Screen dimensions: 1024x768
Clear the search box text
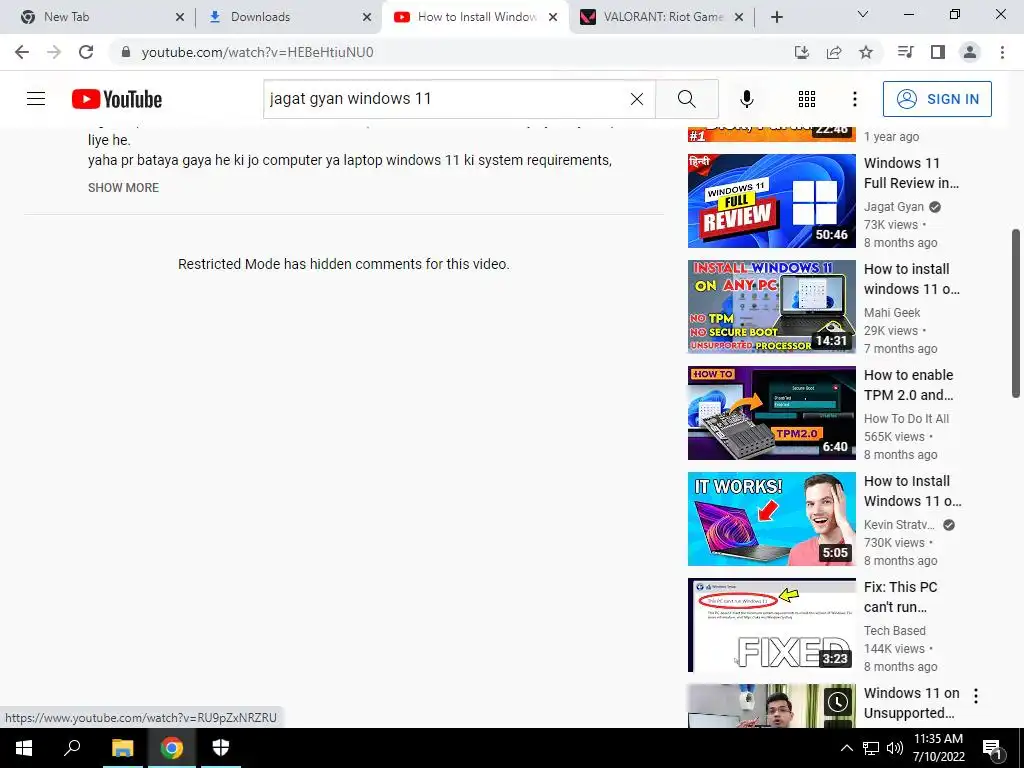[637, 99]
